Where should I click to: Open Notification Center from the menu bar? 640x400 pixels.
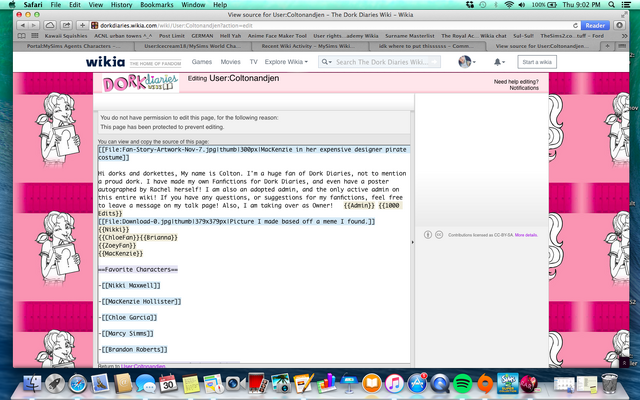point(626,5)
